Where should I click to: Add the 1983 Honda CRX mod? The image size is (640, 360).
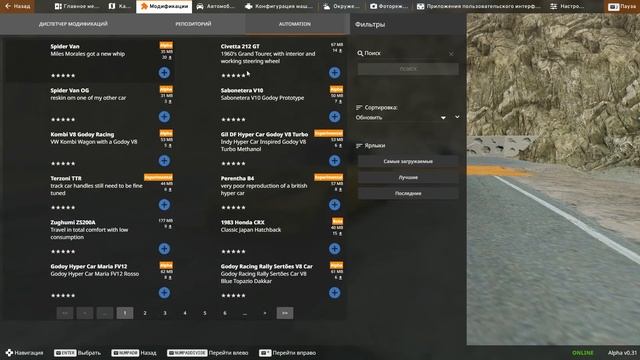click(334, 249)
